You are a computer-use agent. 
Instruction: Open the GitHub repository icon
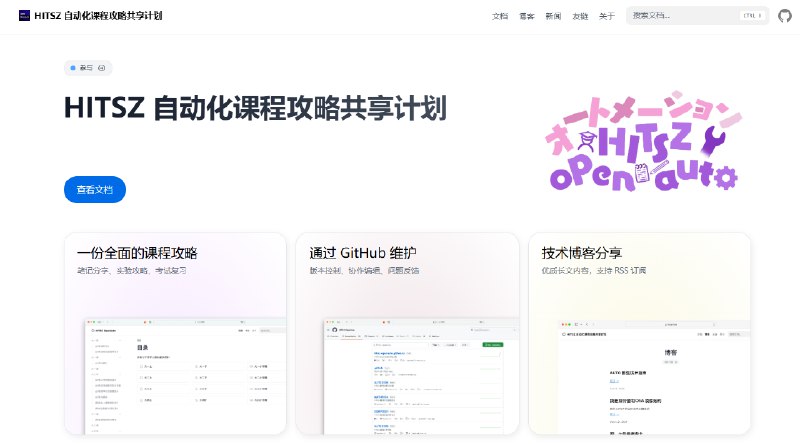tap(784, 16)
